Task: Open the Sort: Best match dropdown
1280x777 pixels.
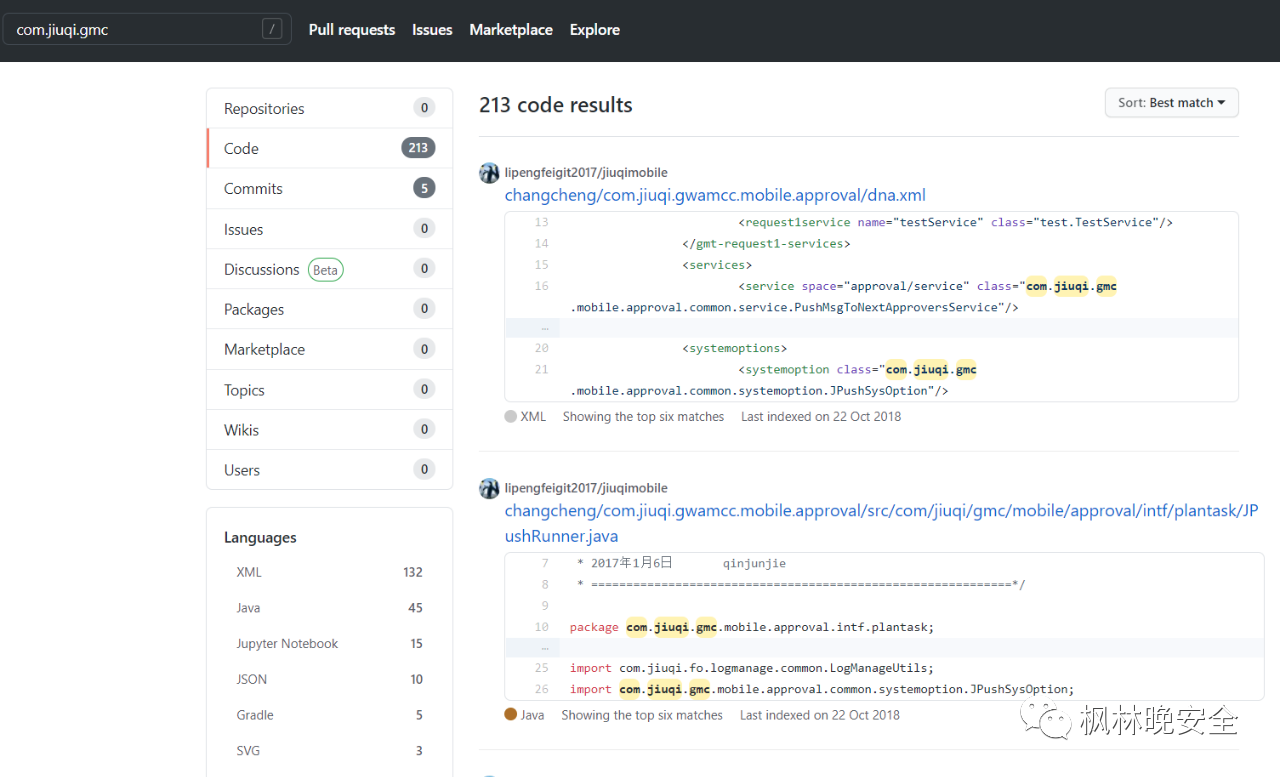Action: 1171,103
